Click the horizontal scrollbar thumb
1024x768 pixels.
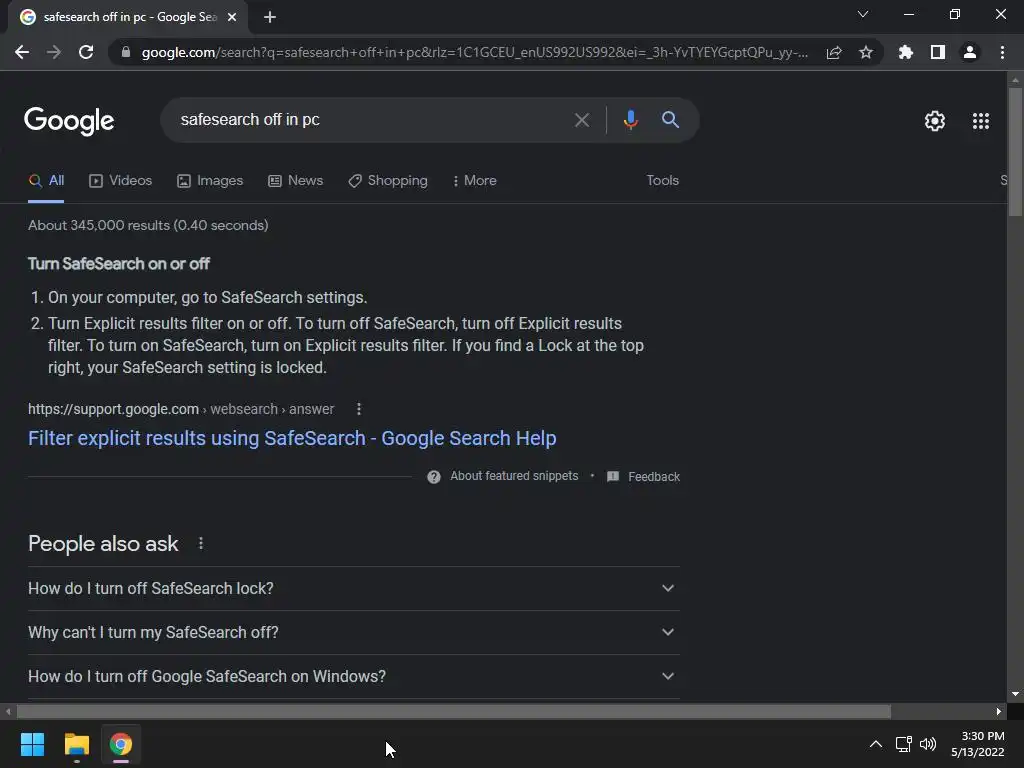454,711
